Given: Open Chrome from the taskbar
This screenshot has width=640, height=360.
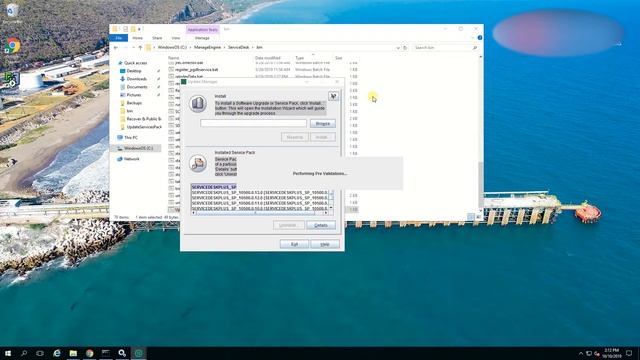Looking at the screenshot, I should 89,353.
